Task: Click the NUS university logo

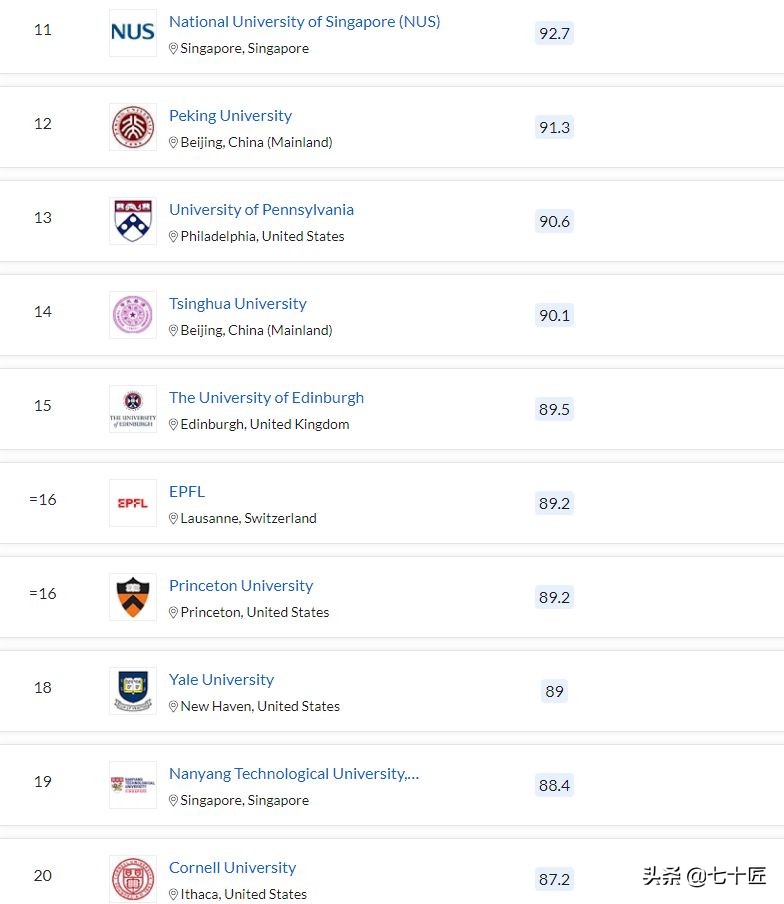Action: point(133,33)
